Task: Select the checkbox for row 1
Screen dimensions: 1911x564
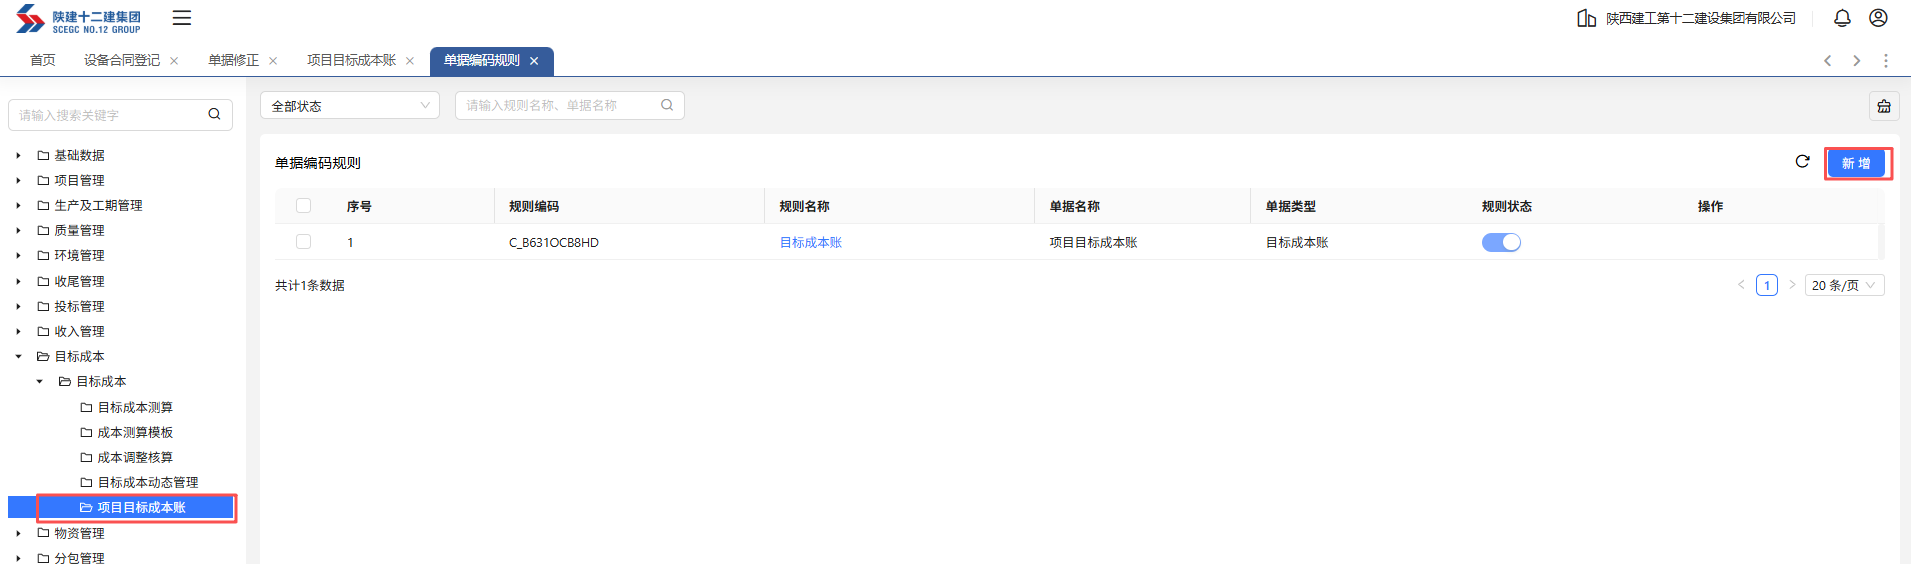Action: [304, 242]
